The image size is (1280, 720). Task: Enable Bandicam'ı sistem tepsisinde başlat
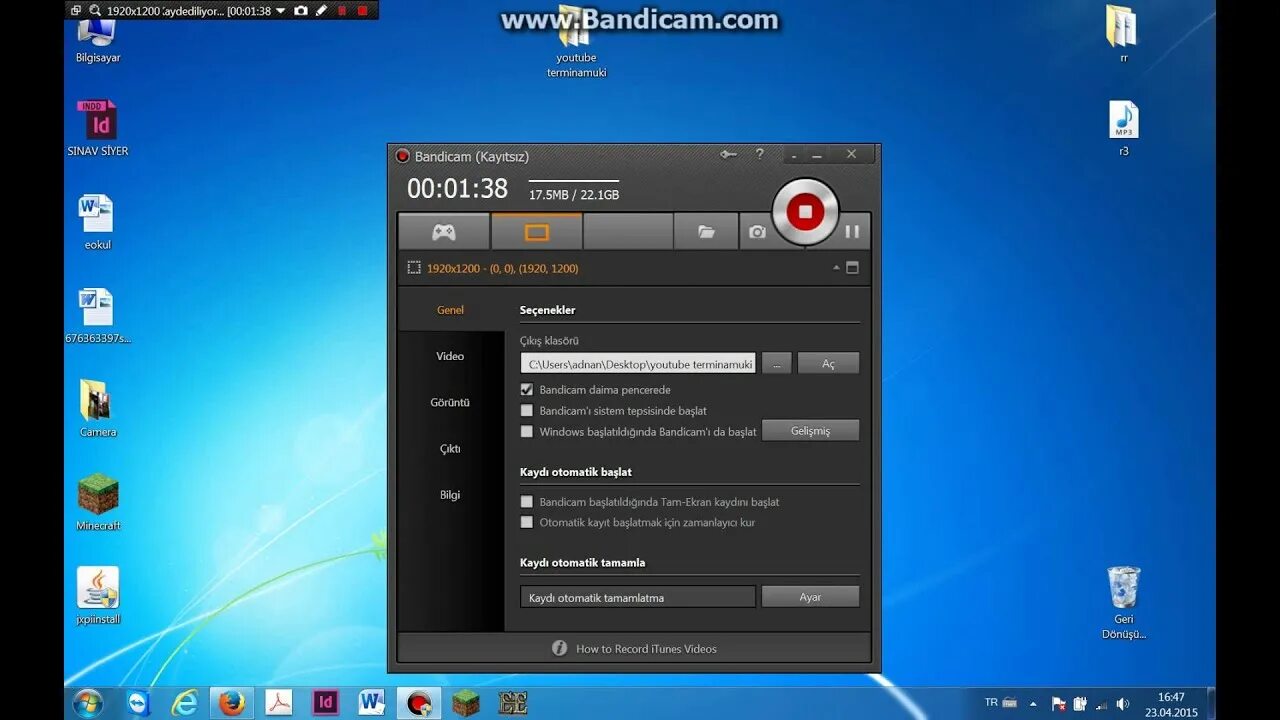pyautogui.click(x=527, y=411)
